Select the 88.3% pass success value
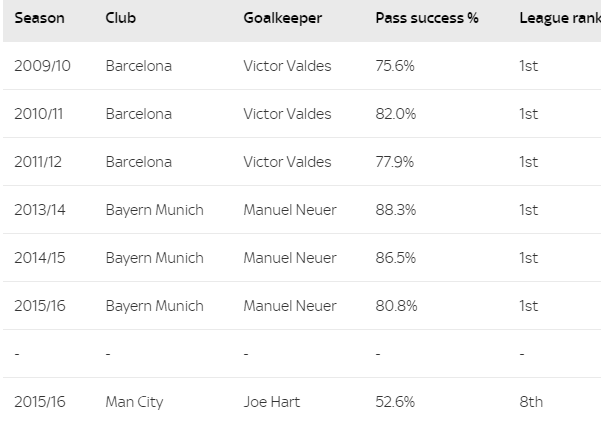601x435 pixels. [396, 210]
